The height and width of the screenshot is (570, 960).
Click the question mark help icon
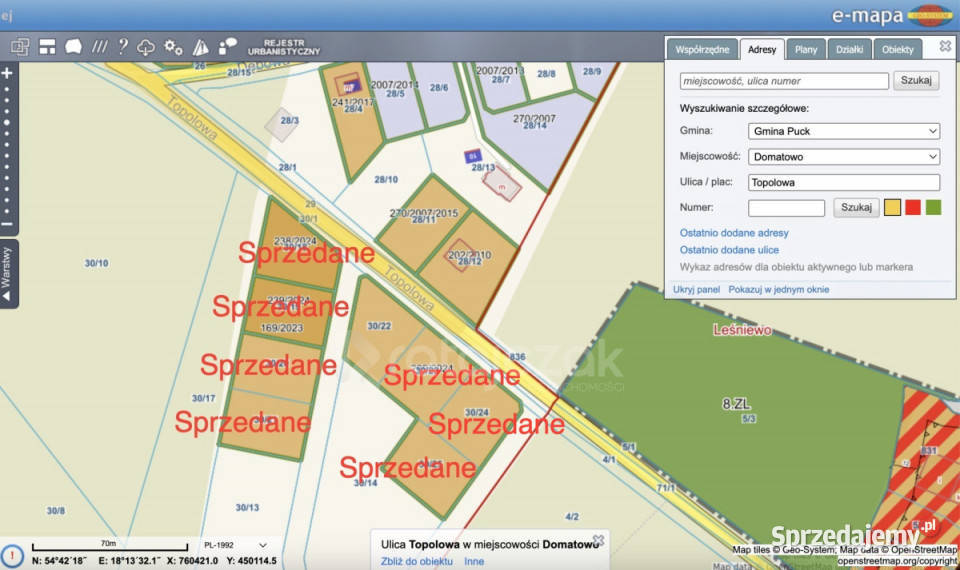[x=123, y=47]
